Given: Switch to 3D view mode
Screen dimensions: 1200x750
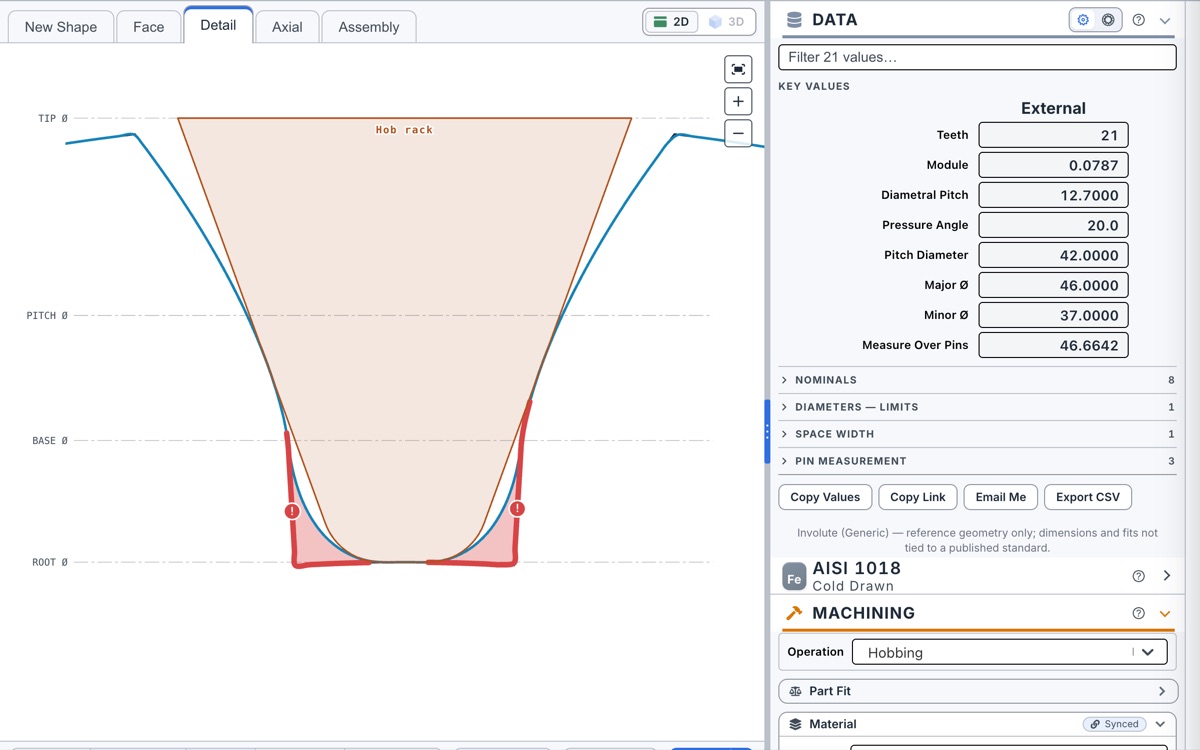Looking at the screenshot, I should click(725, 22).
